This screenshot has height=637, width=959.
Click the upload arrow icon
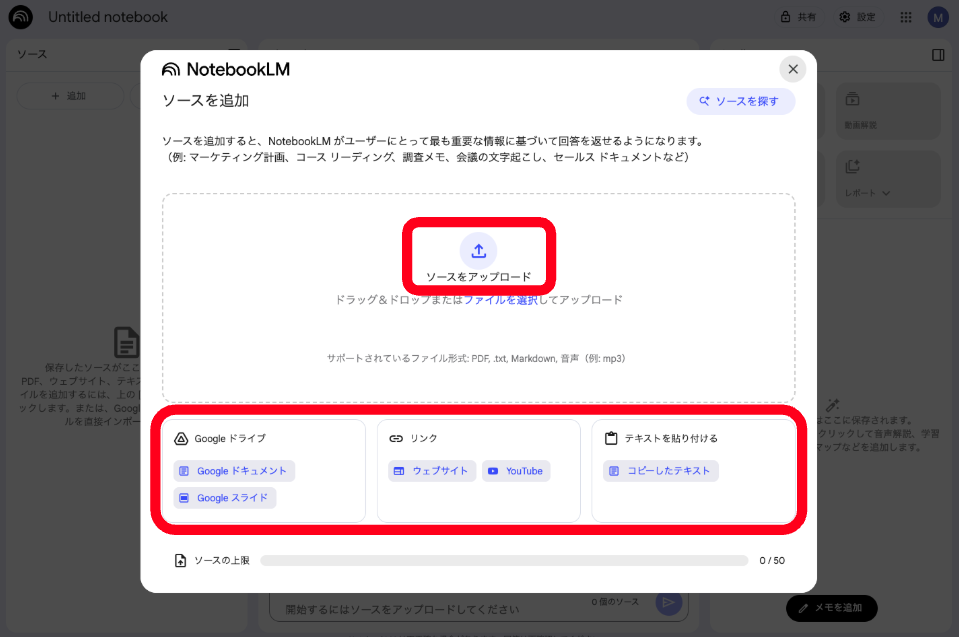pyautogui.click(x=478, y=251)
